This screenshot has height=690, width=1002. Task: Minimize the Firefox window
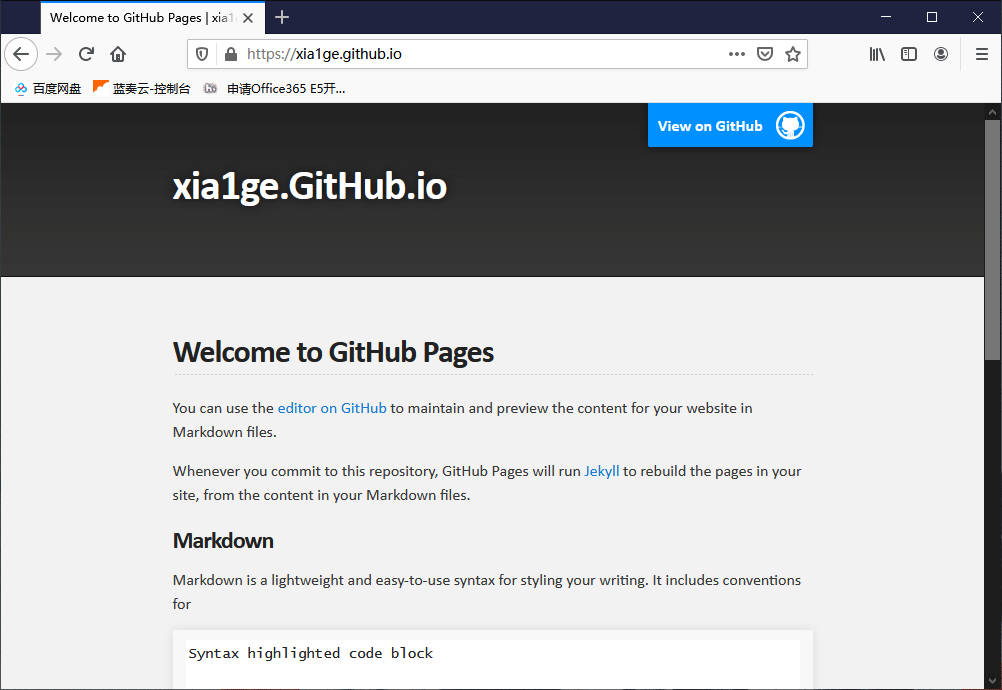[886, 17]
